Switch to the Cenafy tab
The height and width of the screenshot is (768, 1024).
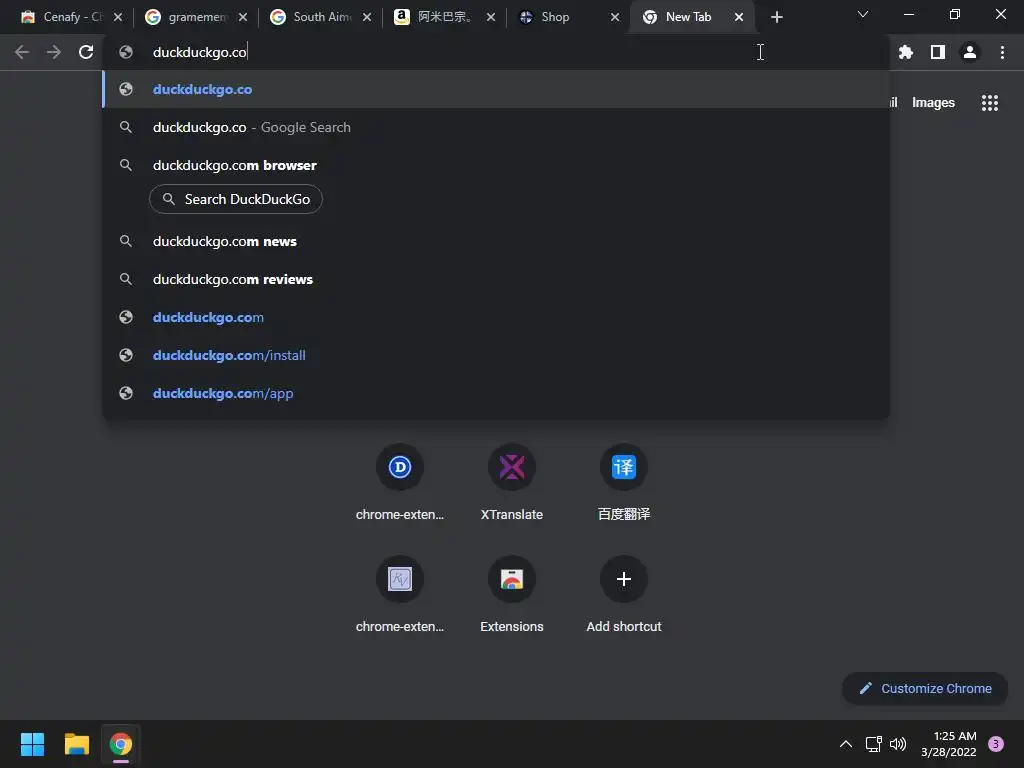[x=63, y=17]
